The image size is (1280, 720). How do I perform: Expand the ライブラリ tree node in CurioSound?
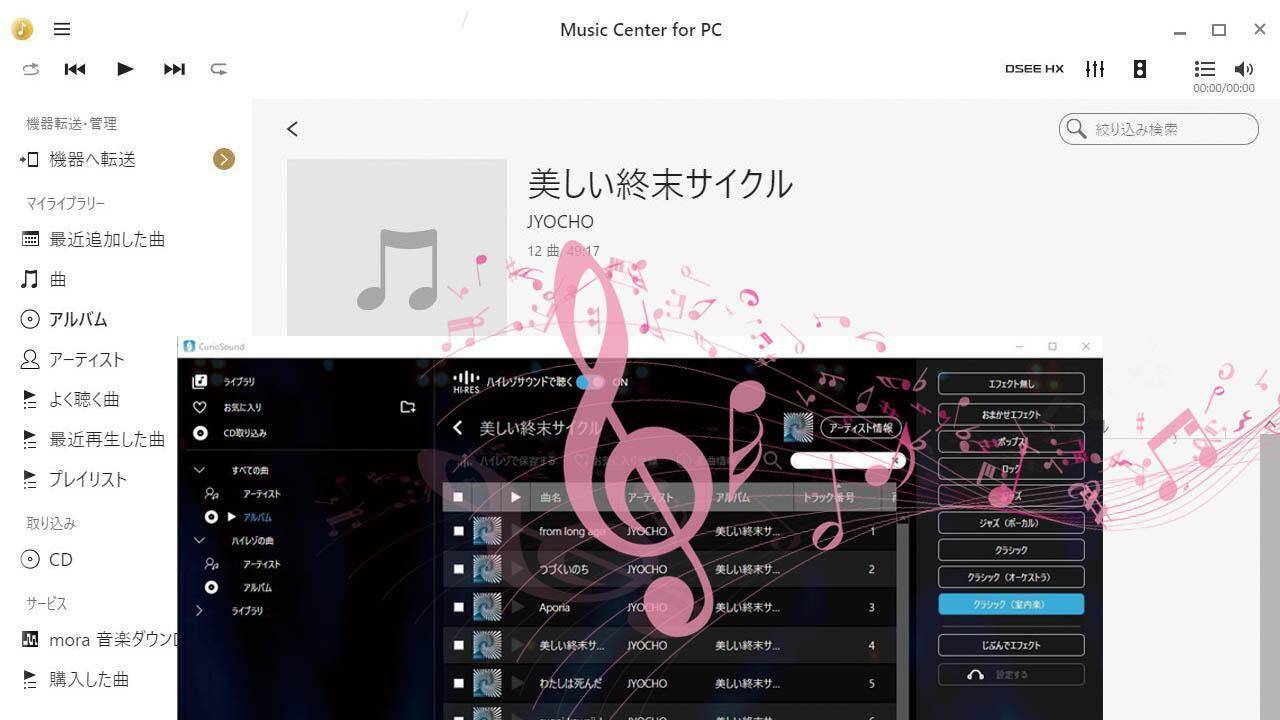pyautogui.click(x=199, y=610)
